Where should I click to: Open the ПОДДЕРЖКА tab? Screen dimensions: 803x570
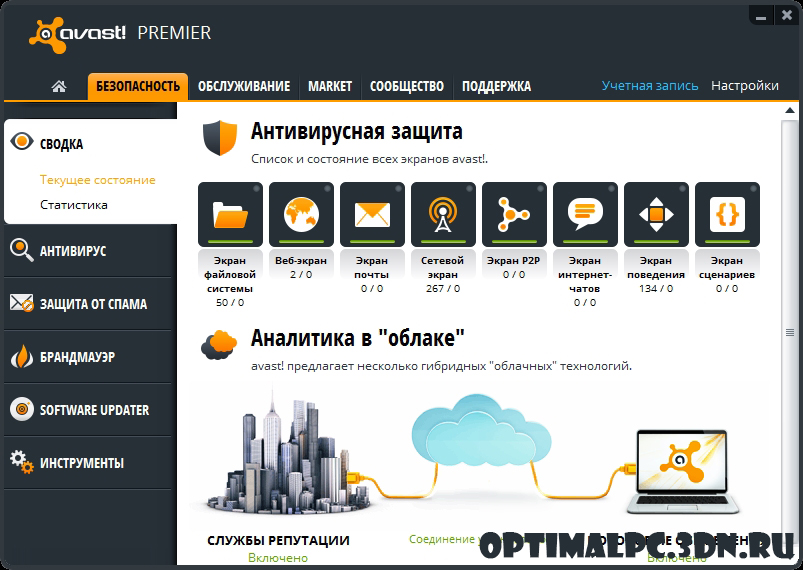tap(496, 86)
